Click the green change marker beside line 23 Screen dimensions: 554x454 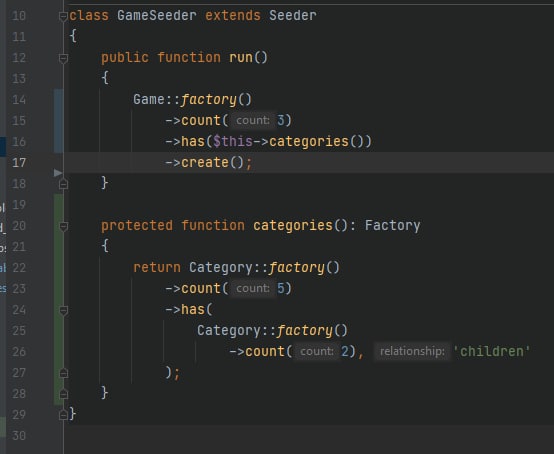pos(59,299)
